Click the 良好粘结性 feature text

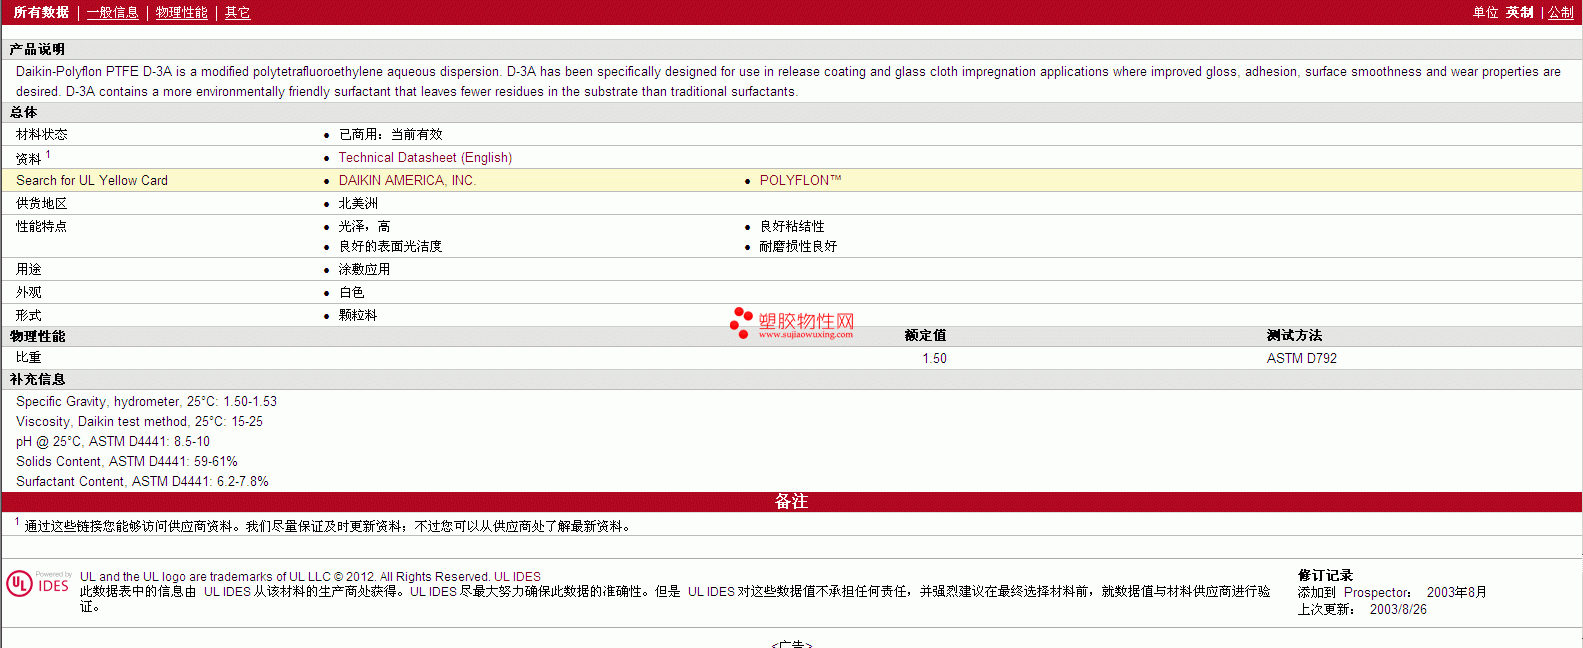click(x=792, y=227)
